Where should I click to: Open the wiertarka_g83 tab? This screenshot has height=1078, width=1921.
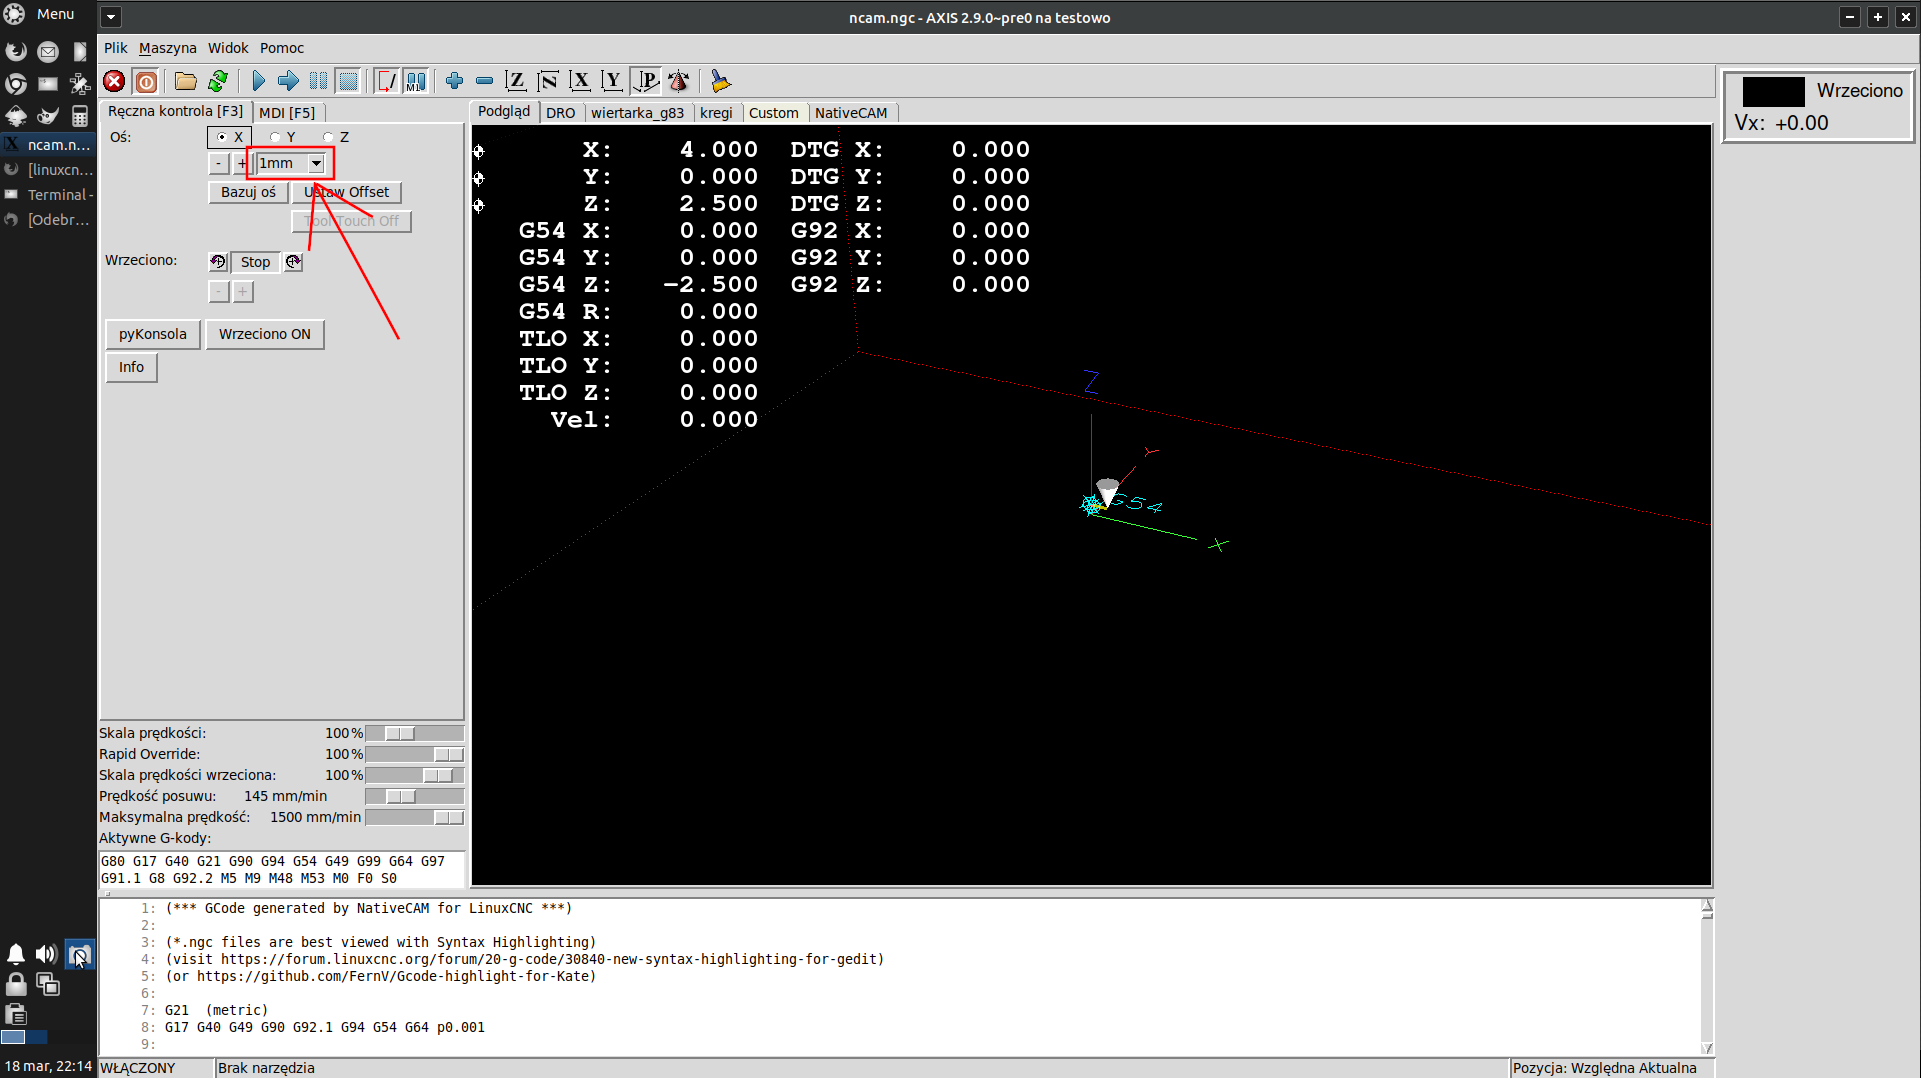pos(638,113)
